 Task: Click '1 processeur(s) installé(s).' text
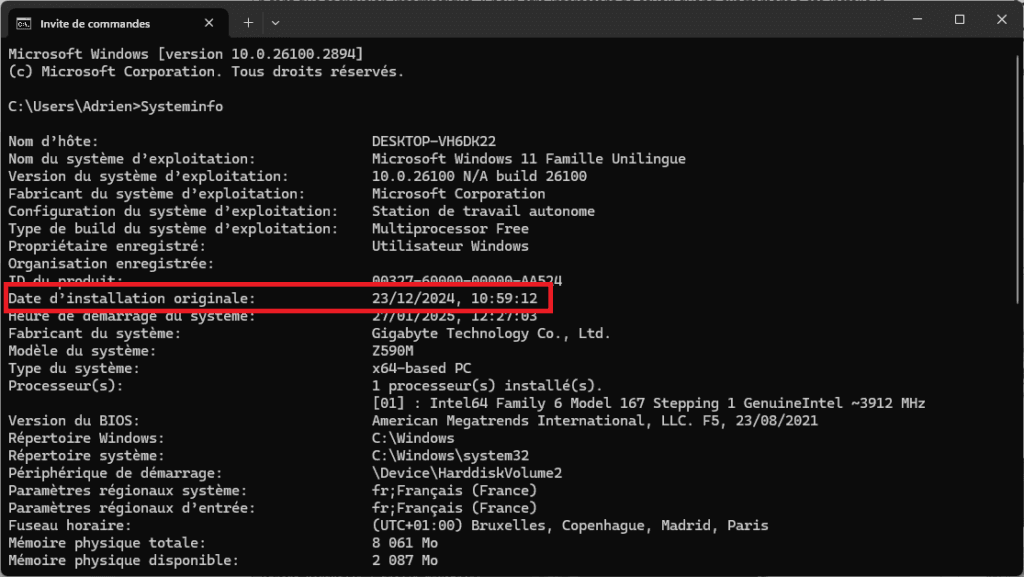click(x=487, y=386)
